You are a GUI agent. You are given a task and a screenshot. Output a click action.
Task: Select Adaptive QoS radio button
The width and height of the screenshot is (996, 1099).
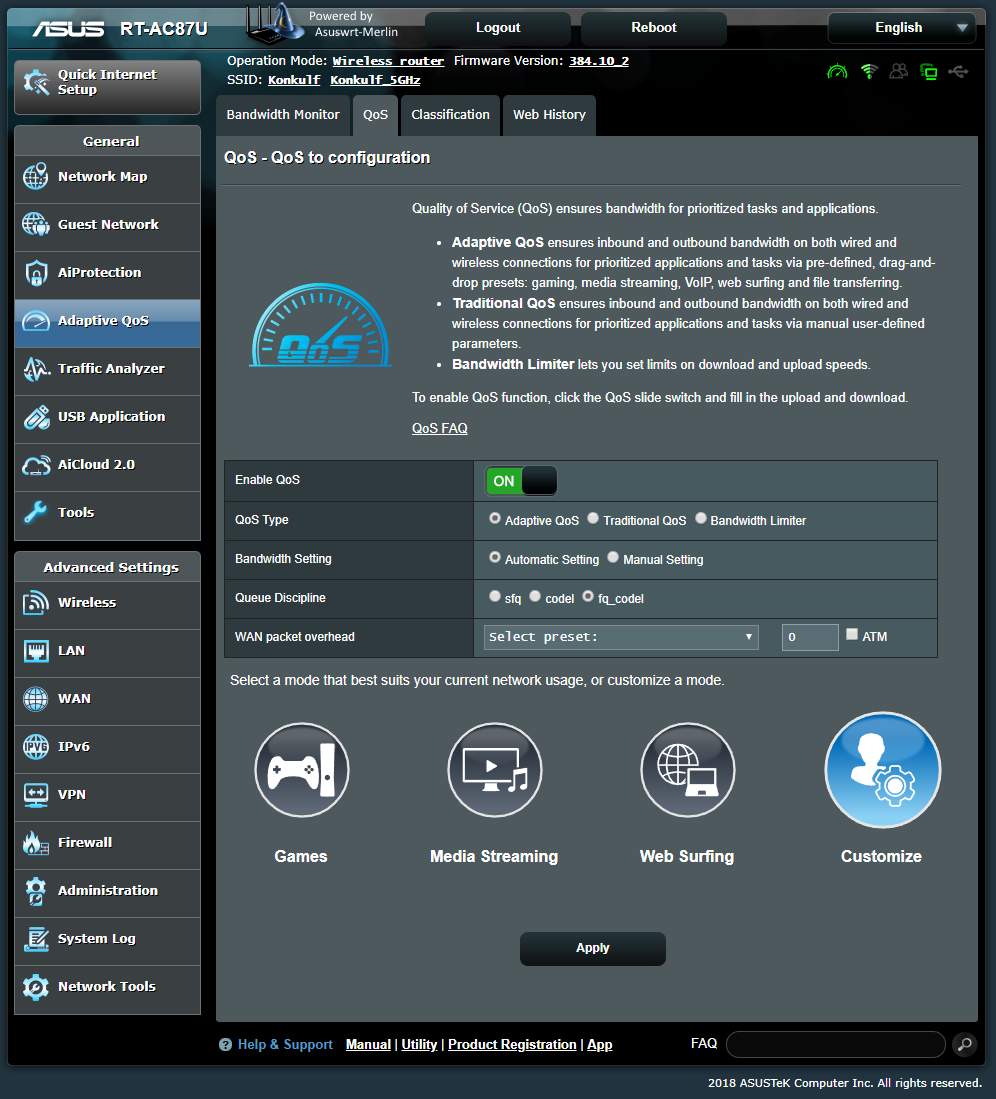(x=495, y=518)
